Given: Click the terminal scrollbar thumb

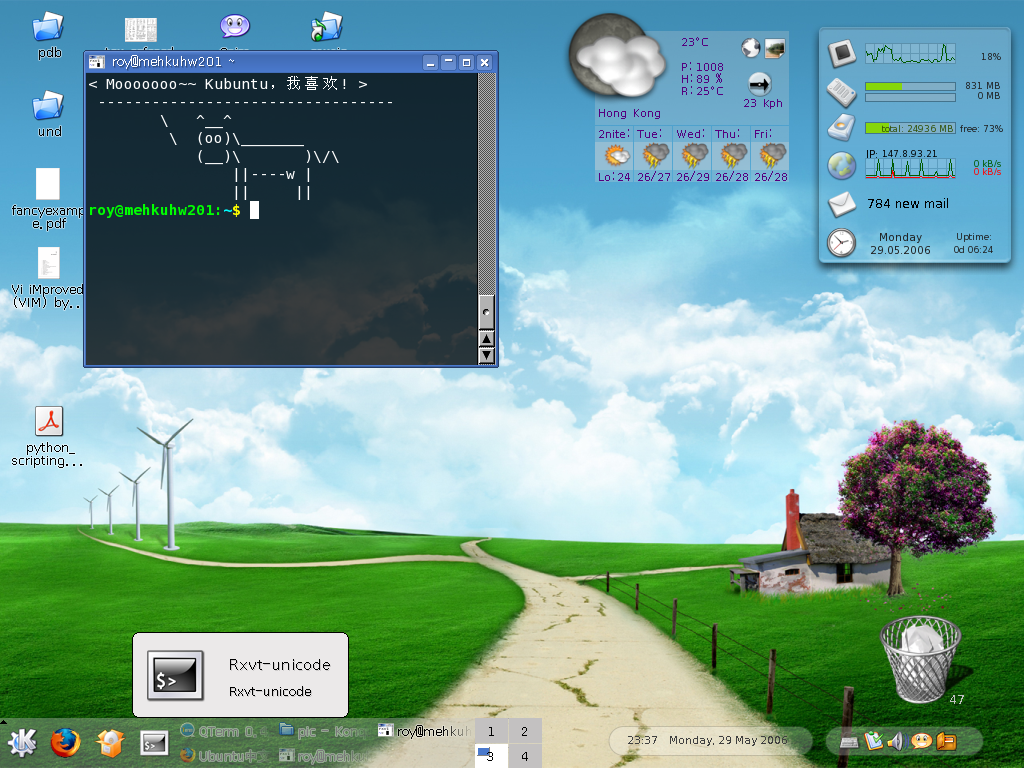Looking at the screenshot, I should tap(487, 312).
